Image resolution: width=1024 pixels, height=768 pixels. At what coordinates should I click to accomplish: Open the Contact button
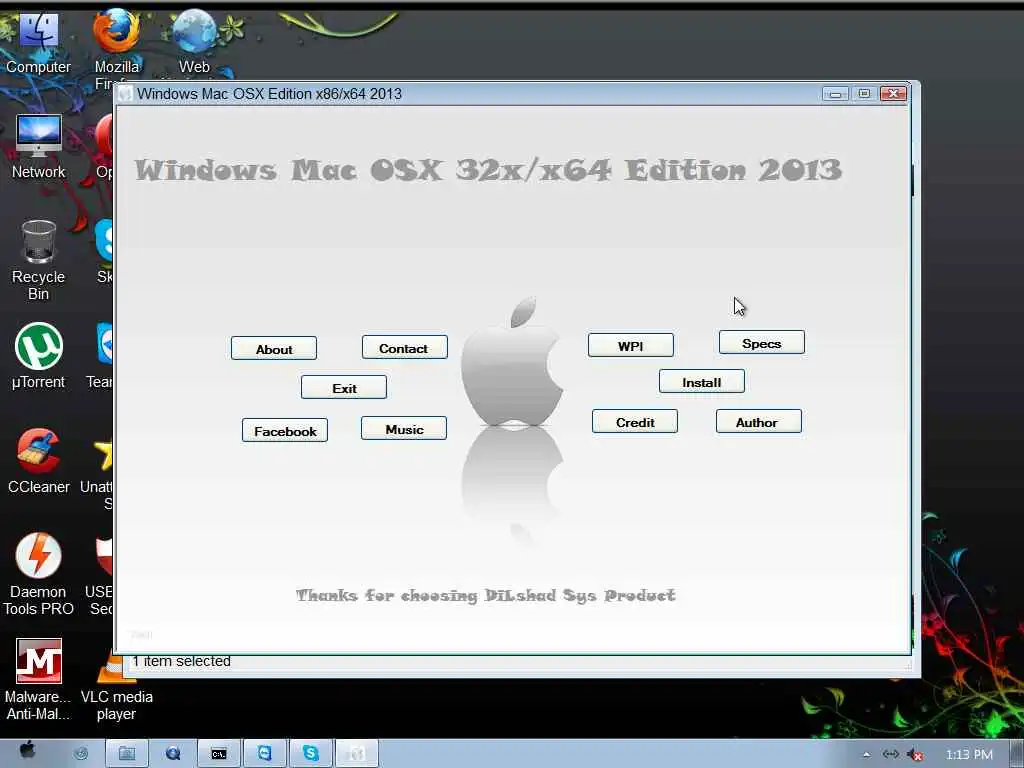404,348
